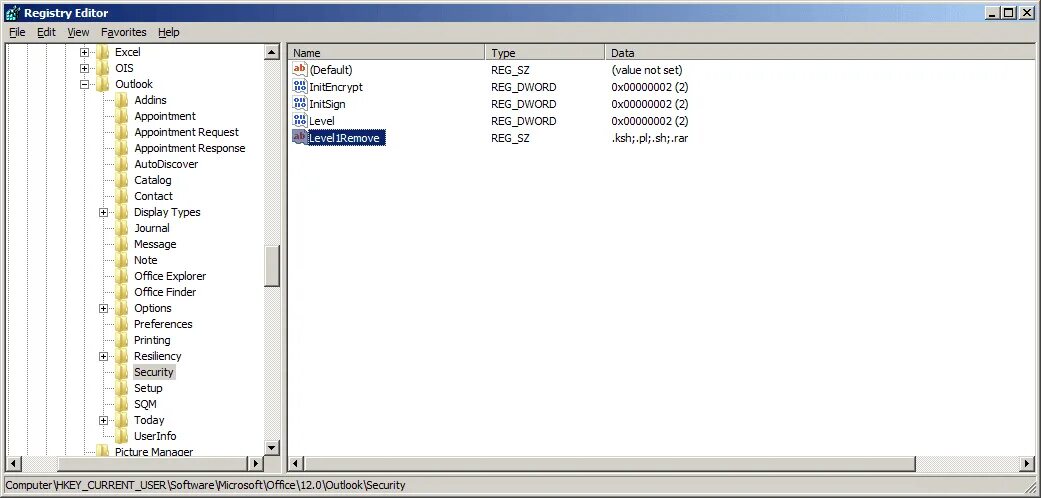Image resolution: width=1041 pixels, height=498 pixels.
Task: Open the Help menu
Action: point(169,32)
